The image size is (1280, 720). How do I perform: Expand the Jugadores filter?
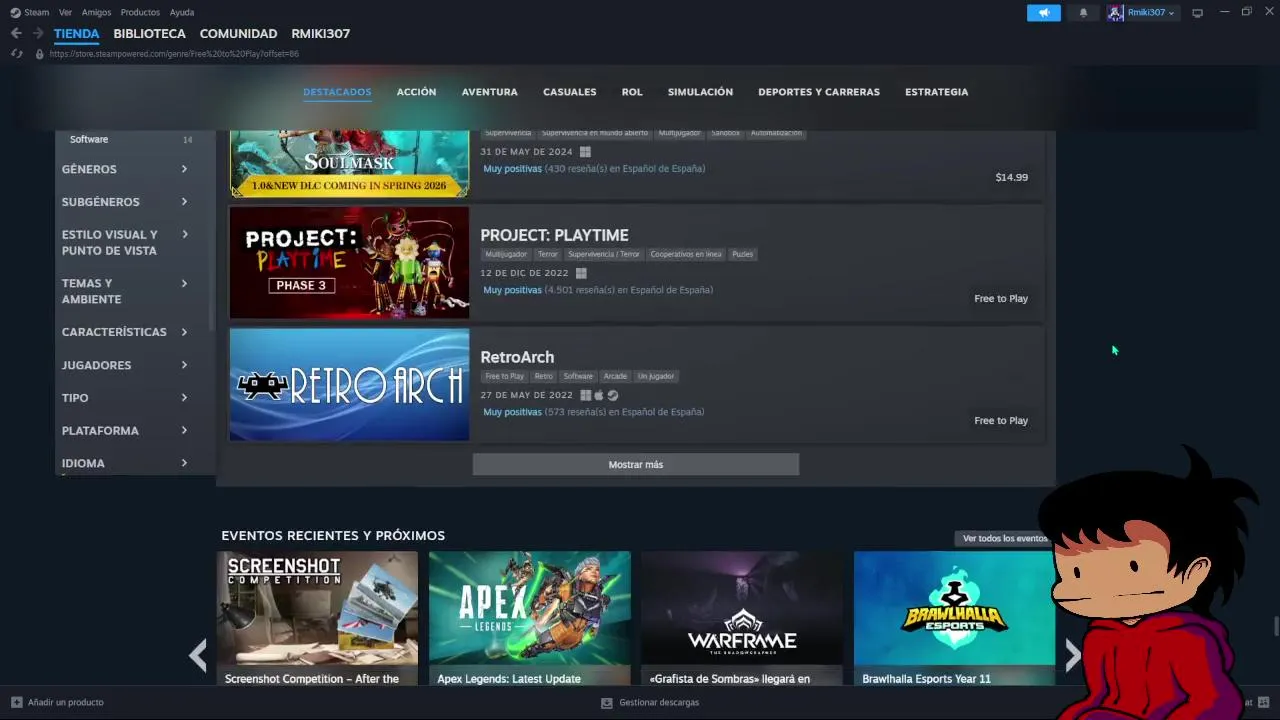coord(125,365)
